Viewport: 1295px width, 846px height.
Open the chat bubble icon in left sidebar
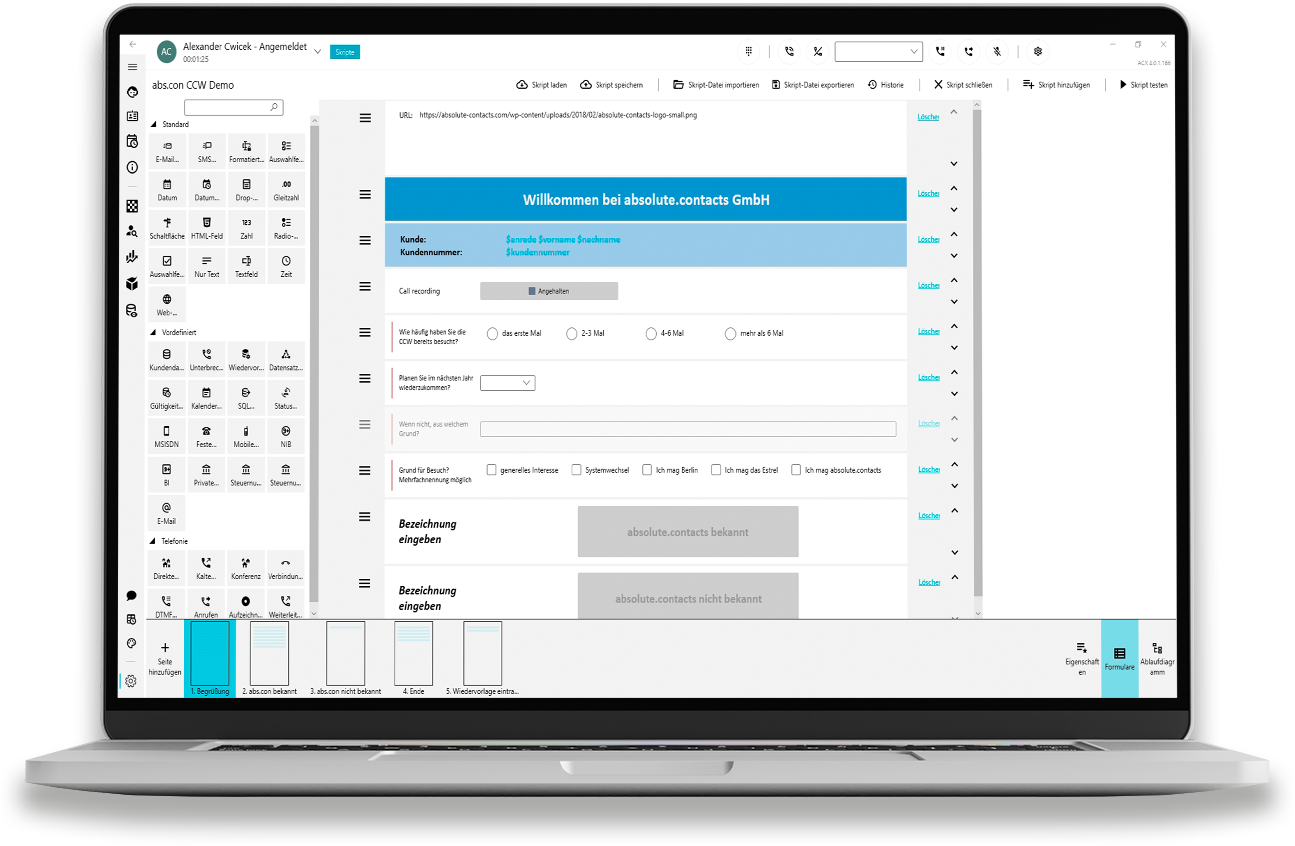pyautogui.click(x=131, y=596)
